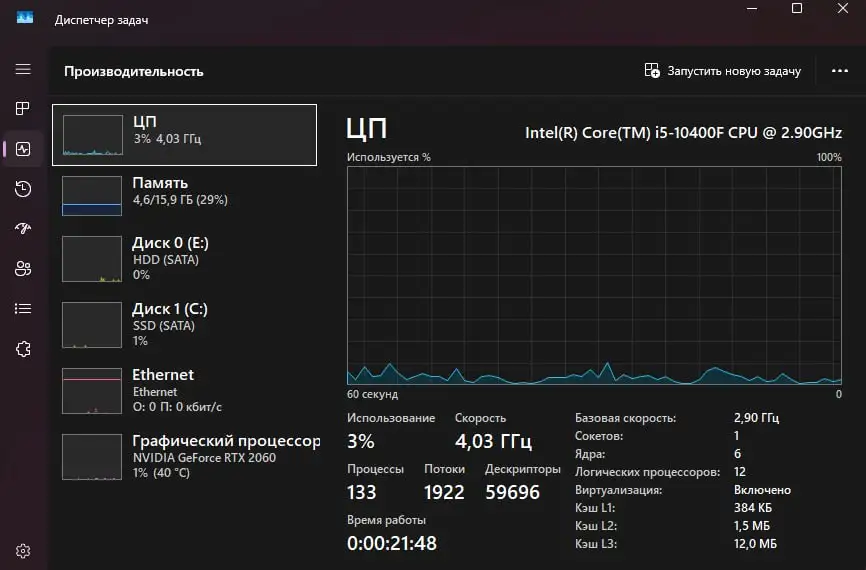Select the Ethernet network item
The image size is (866, 570).
185,390
